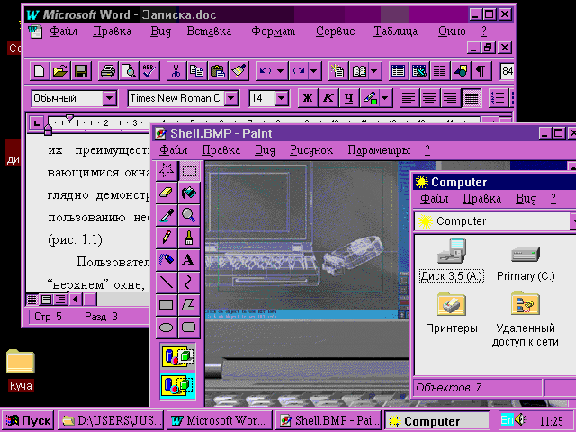
Task: Select the Polygon tool in Paint
Action: pos(189,305)
